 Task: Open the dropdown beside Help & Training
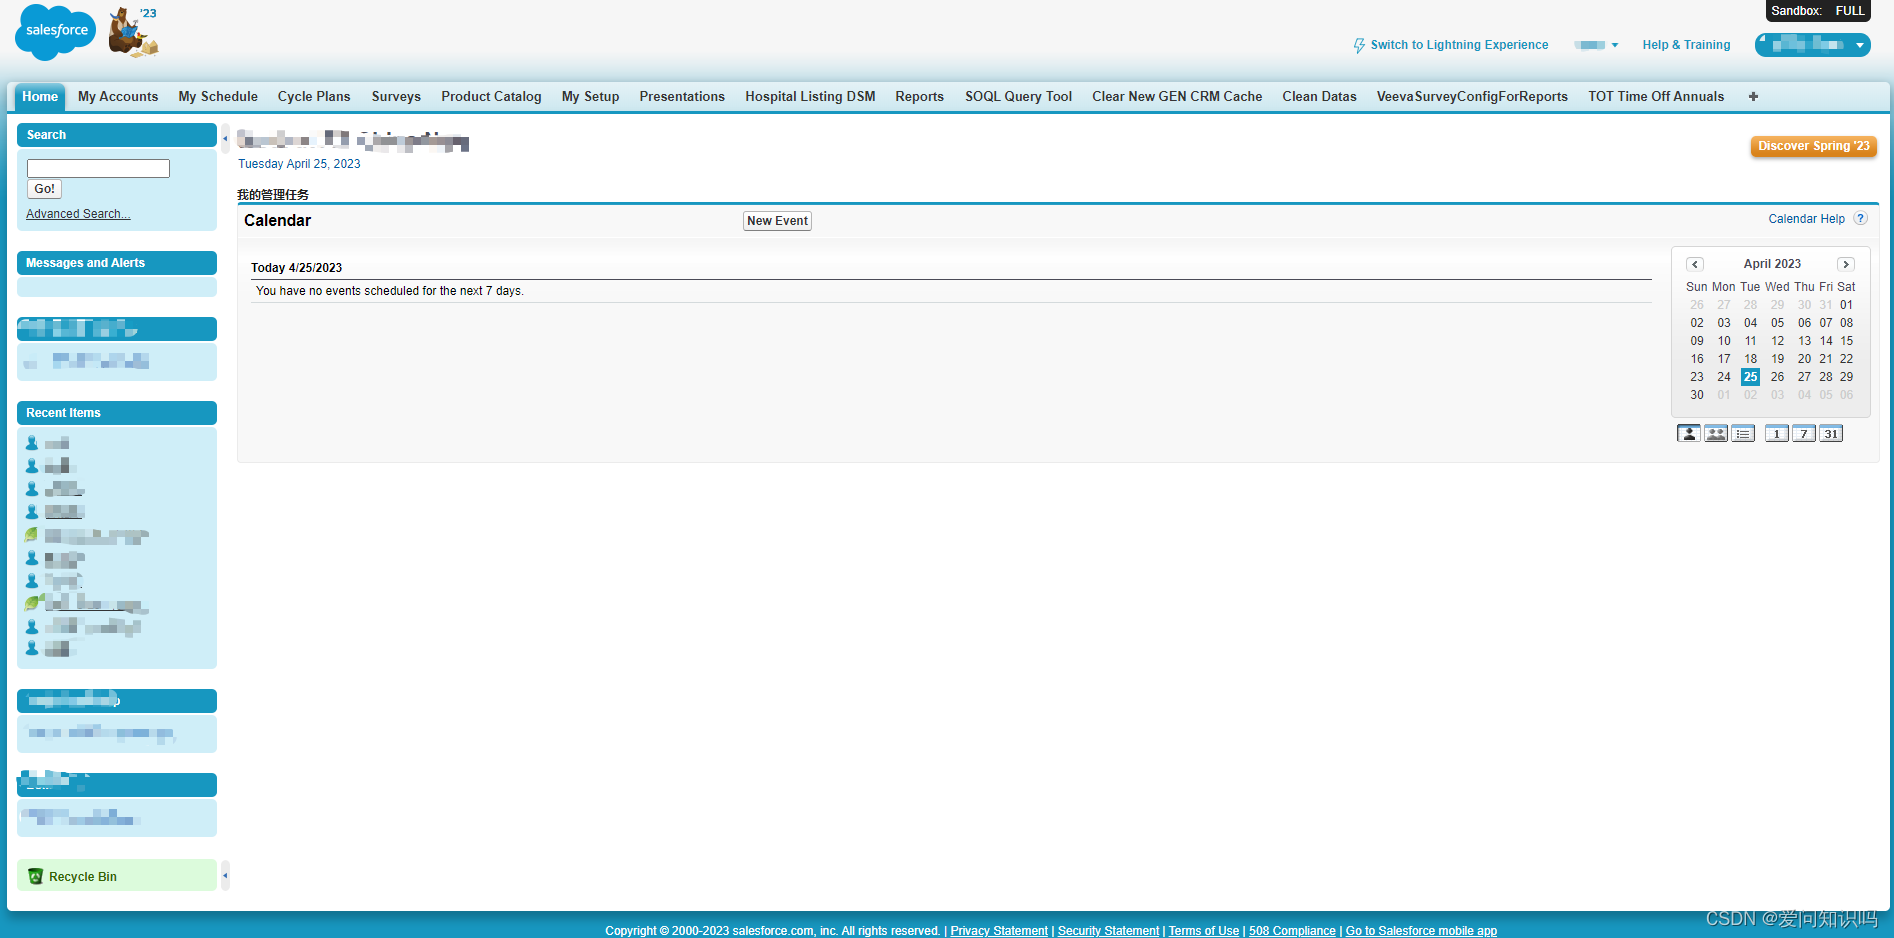[x=1597, y=45]
